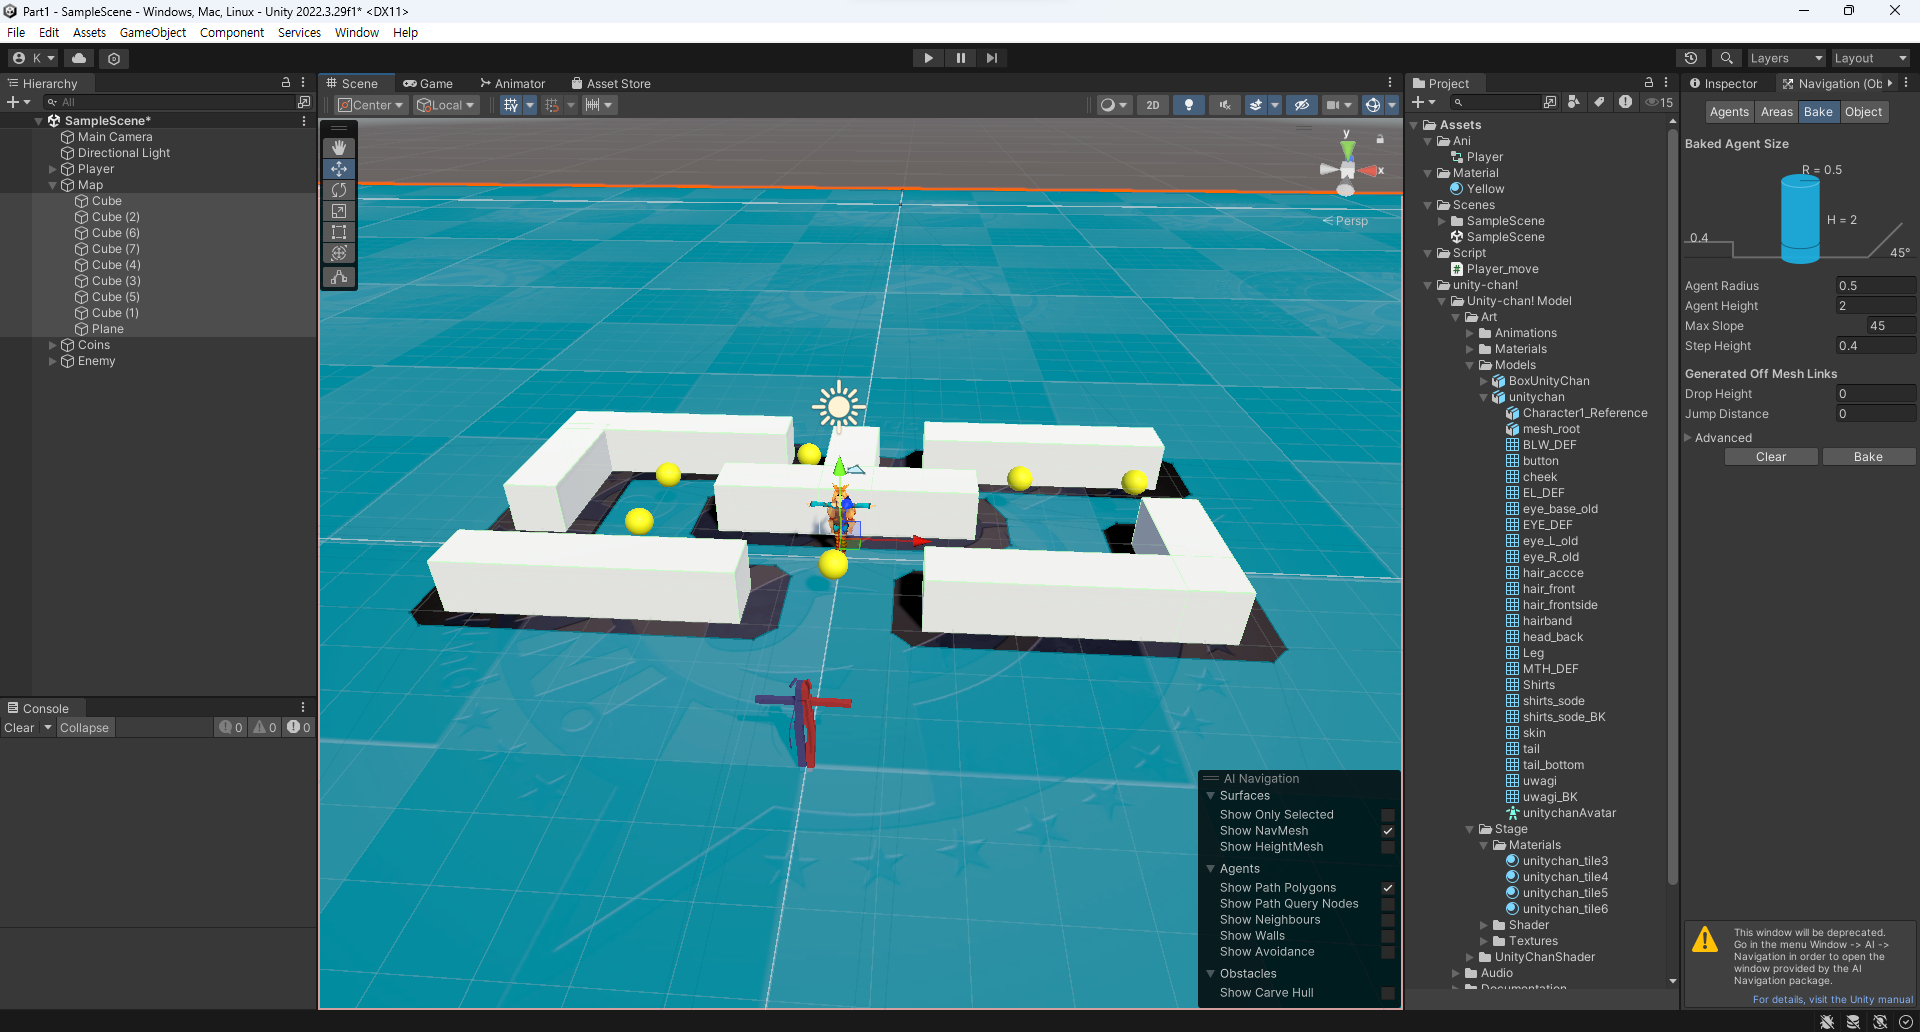1920x1032 pixels.
Task: Lock the Hierarchy panel
Action: coord(286,83)
